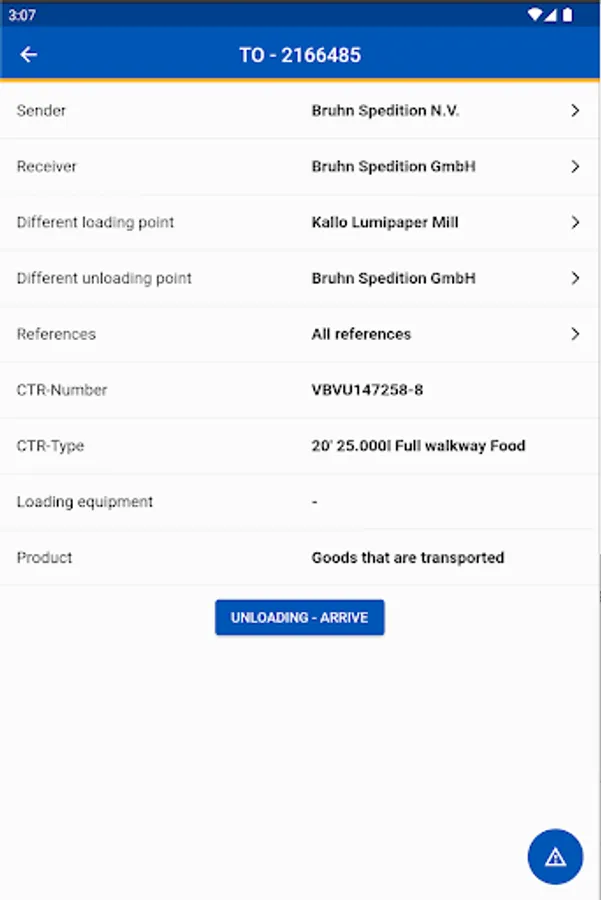Tap the Loading equipment row
601x900 pixels.
click(300, 502)
